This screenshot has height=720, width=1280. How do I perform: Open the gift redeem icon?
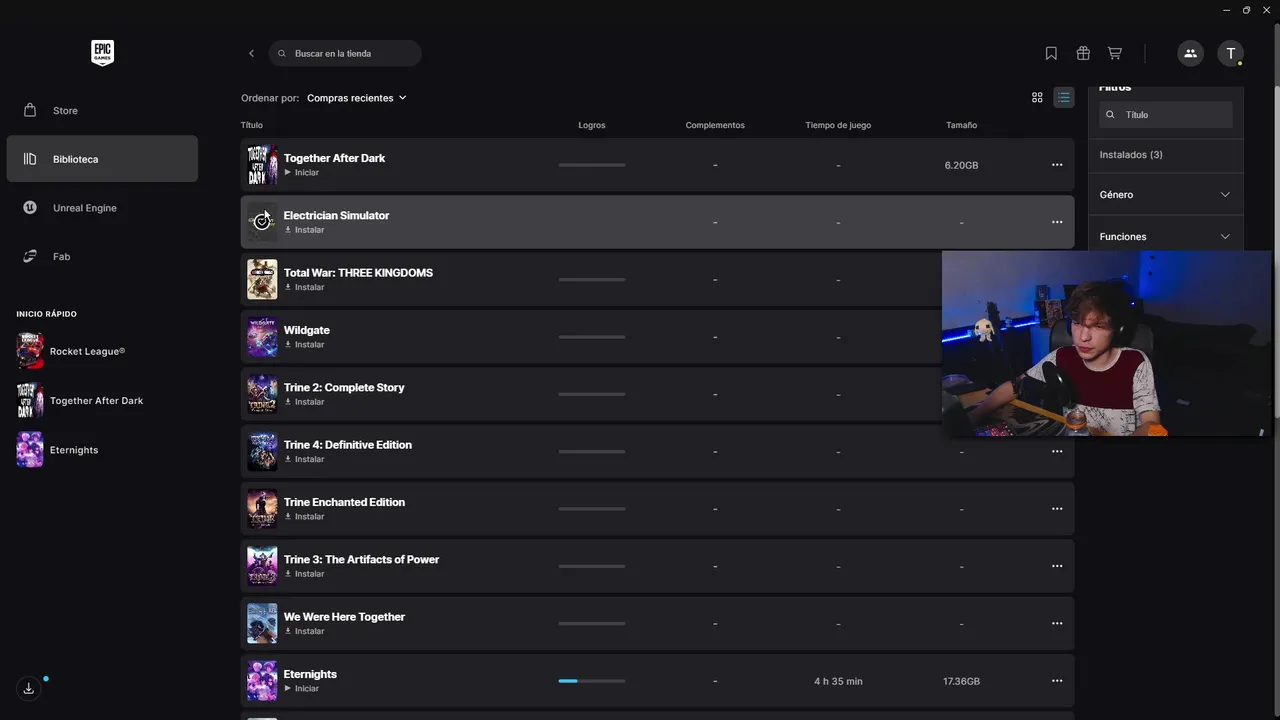(x=1083, y=53)
